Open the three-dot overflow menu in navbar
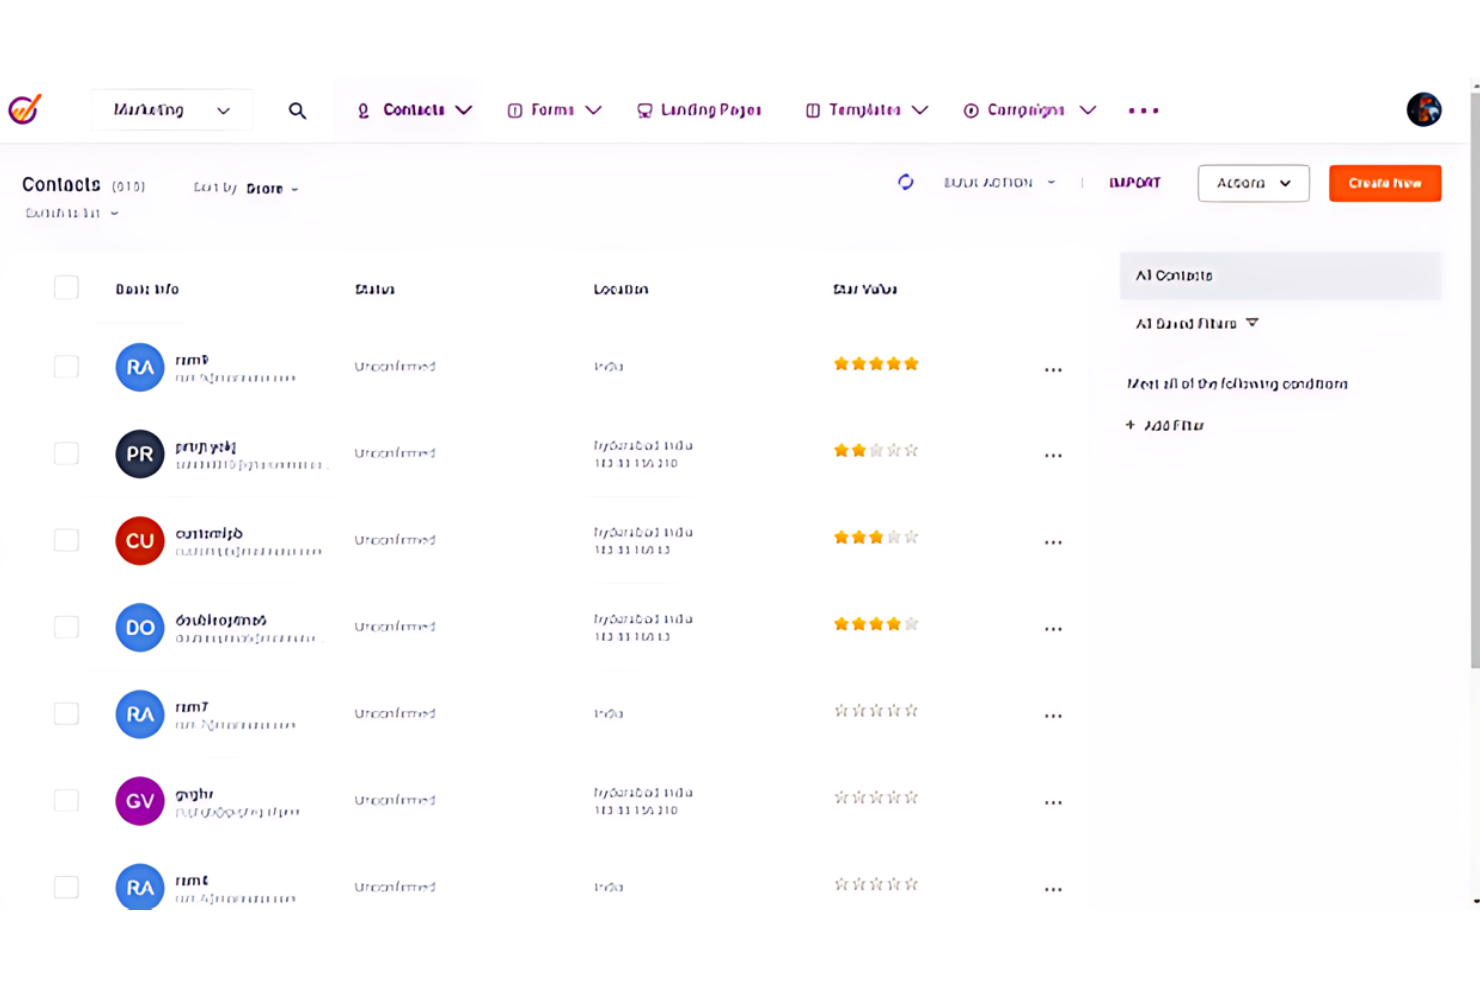 coord(1144,110)
